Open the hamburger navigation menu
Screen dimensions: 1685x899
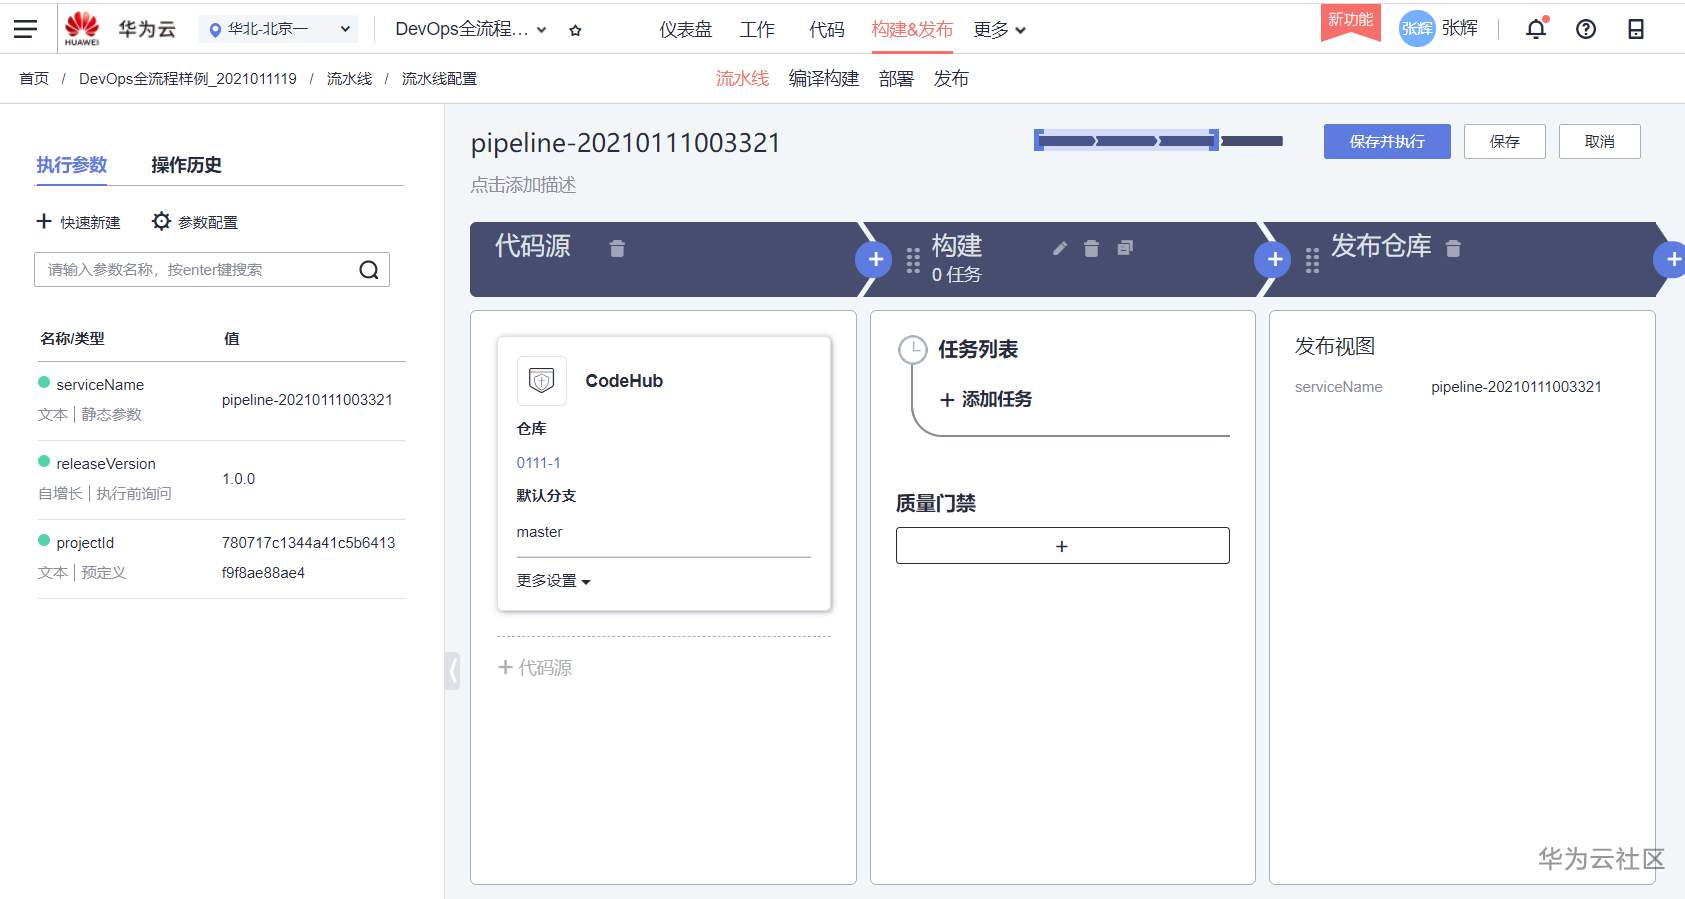click(25, 29)
